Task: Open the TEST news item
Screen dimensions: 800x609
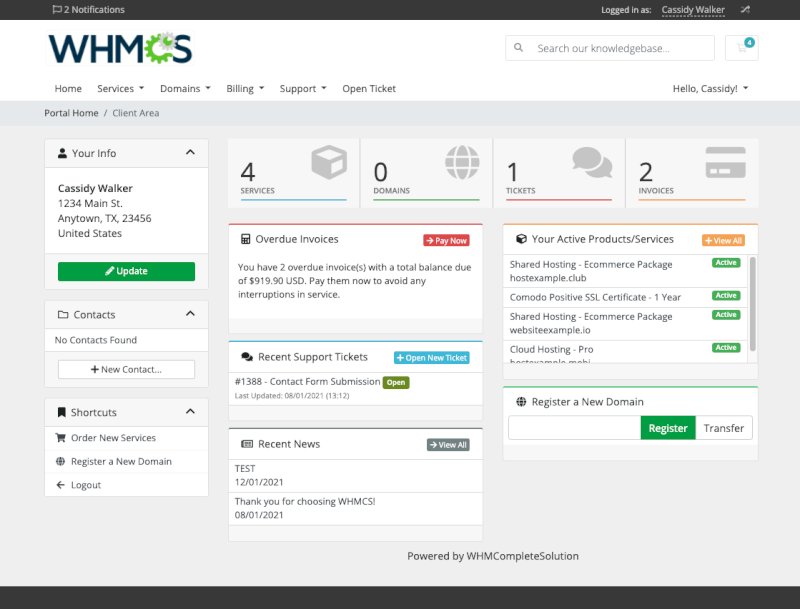Action: click(x=356, y=475)
